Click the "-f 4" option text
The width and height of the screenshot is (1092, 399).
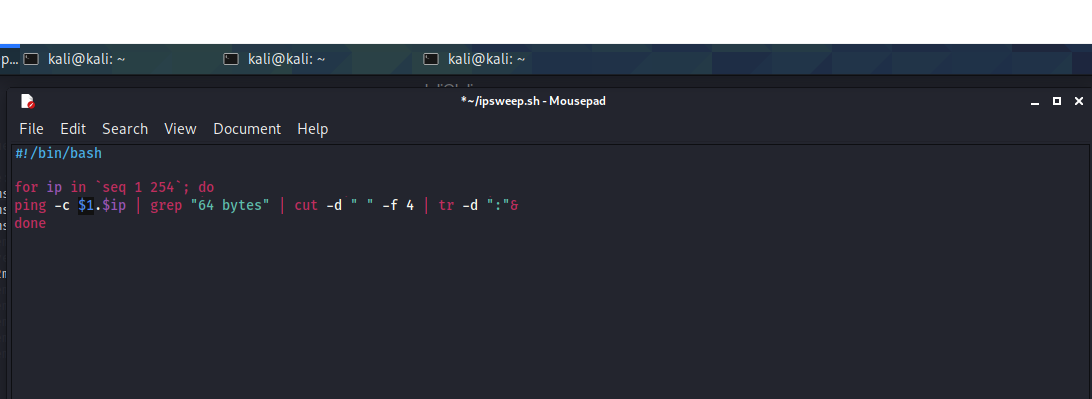398,205
